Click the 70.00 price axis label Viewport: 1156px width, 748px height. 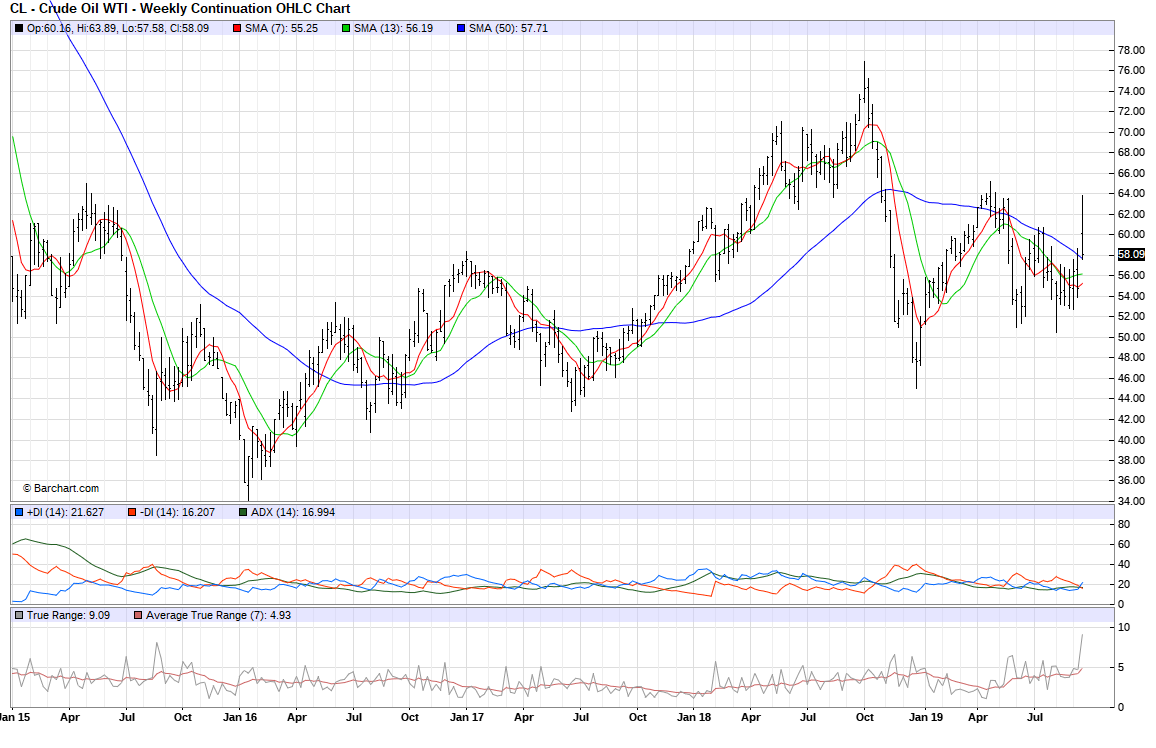tap(1131, 132)
